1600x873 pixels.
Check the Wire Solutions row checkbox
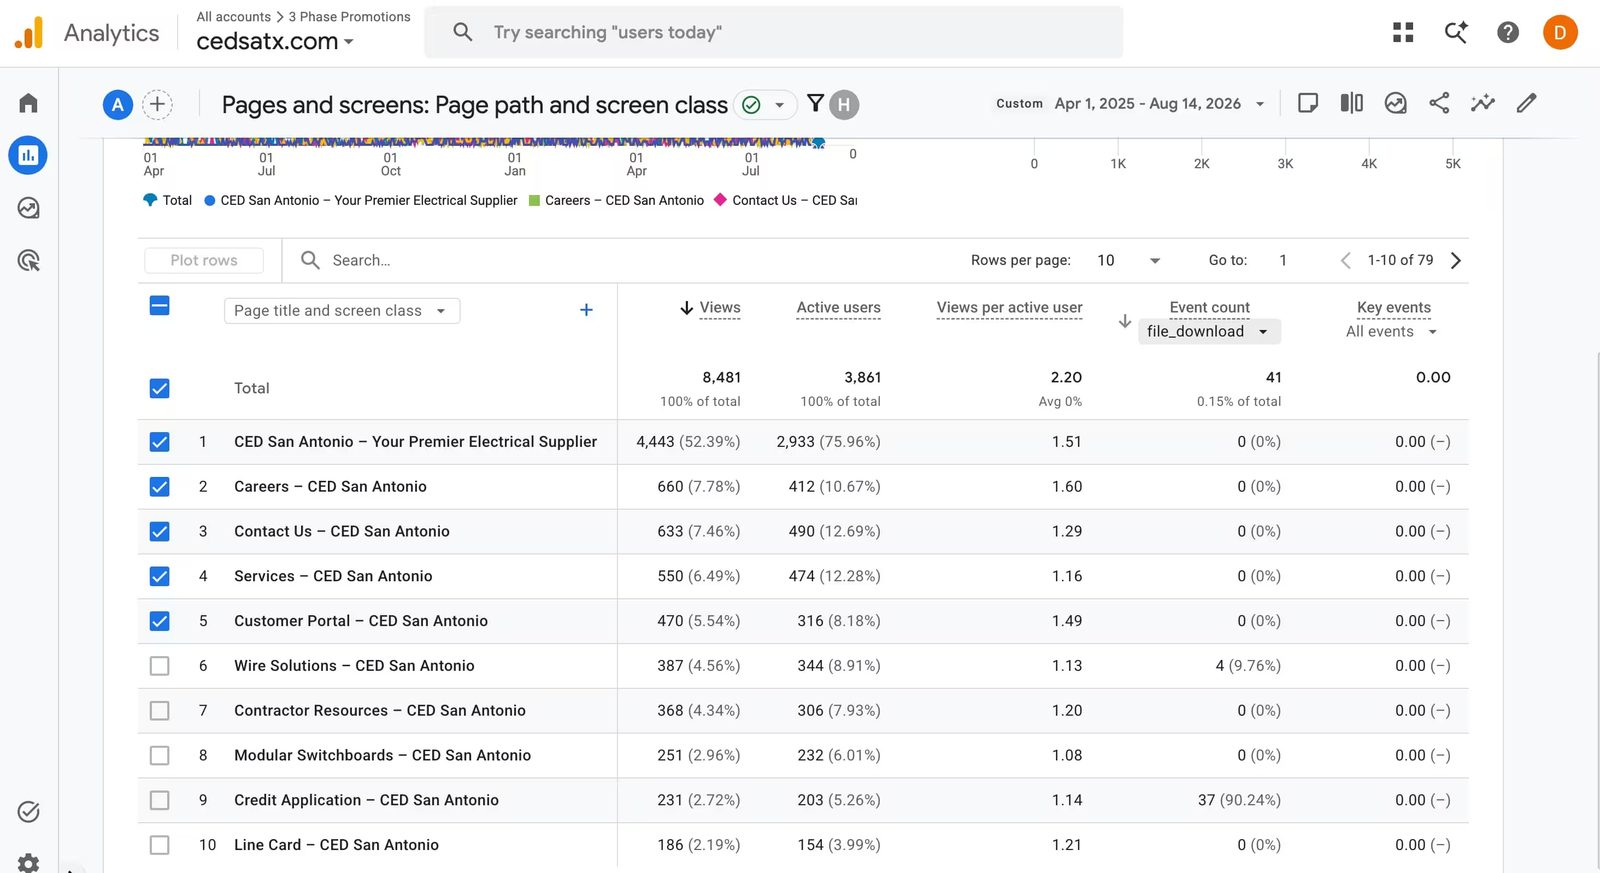(159, 666)
